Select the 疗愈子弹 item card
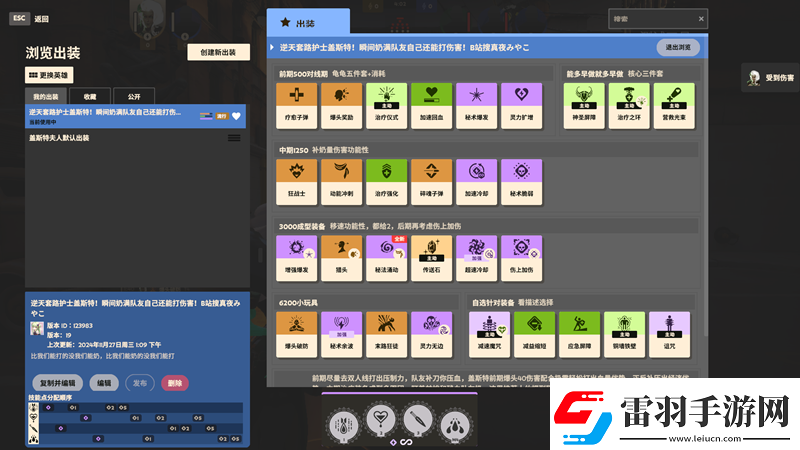This screenshot has width=800, height=450. (296, 106)
